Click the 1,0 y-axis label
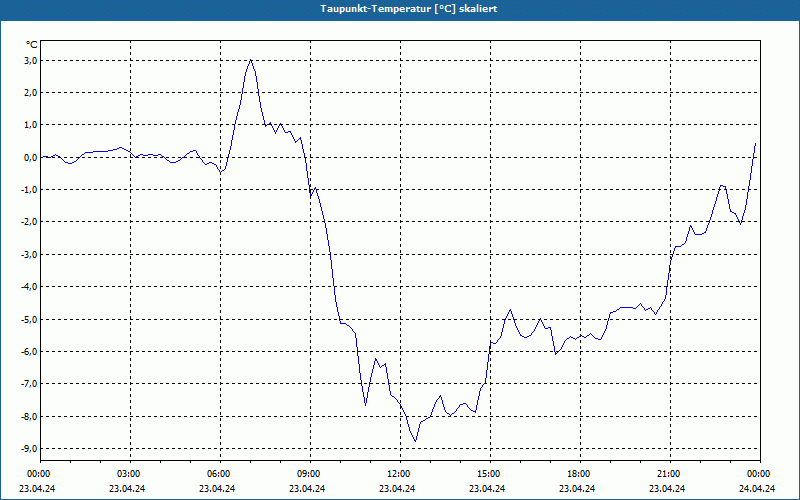800x500 pixels. pos(31,125)
